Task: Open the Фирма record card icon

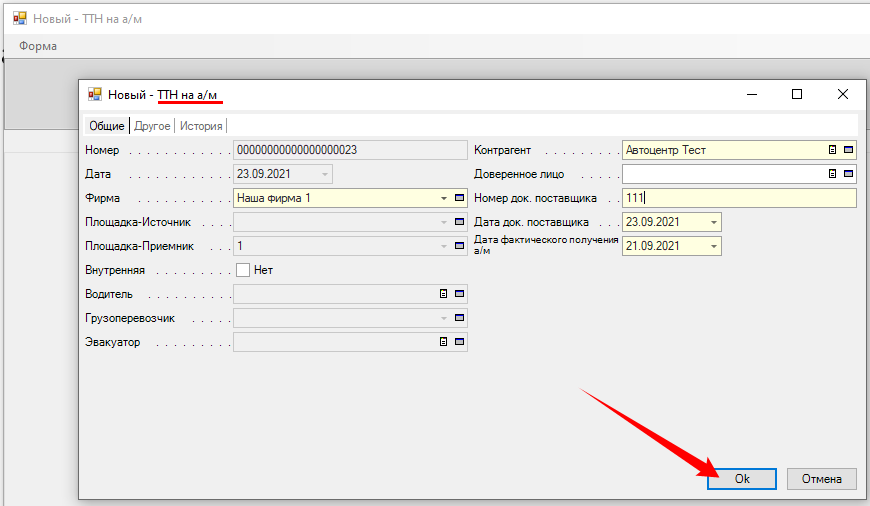Action: 460,198
